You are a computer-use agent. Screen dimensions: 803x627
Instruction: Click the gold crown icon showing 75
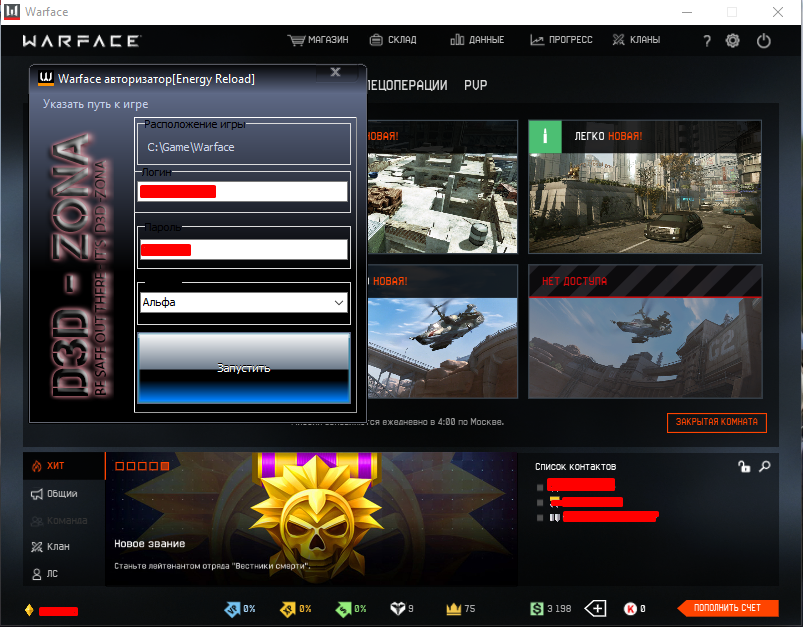(x=454, y=609)
